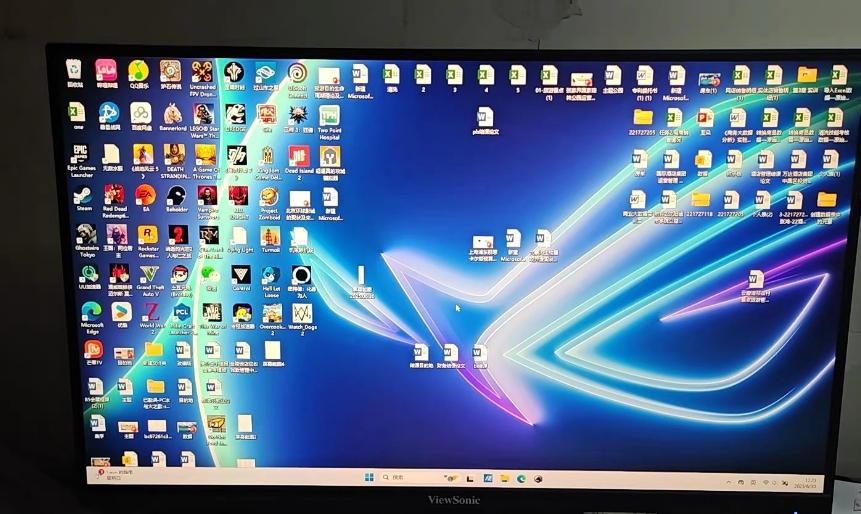This screenshot has width=861, height=514.
Task: Open the 芒果TV shortcut
Action: [93, 351]
